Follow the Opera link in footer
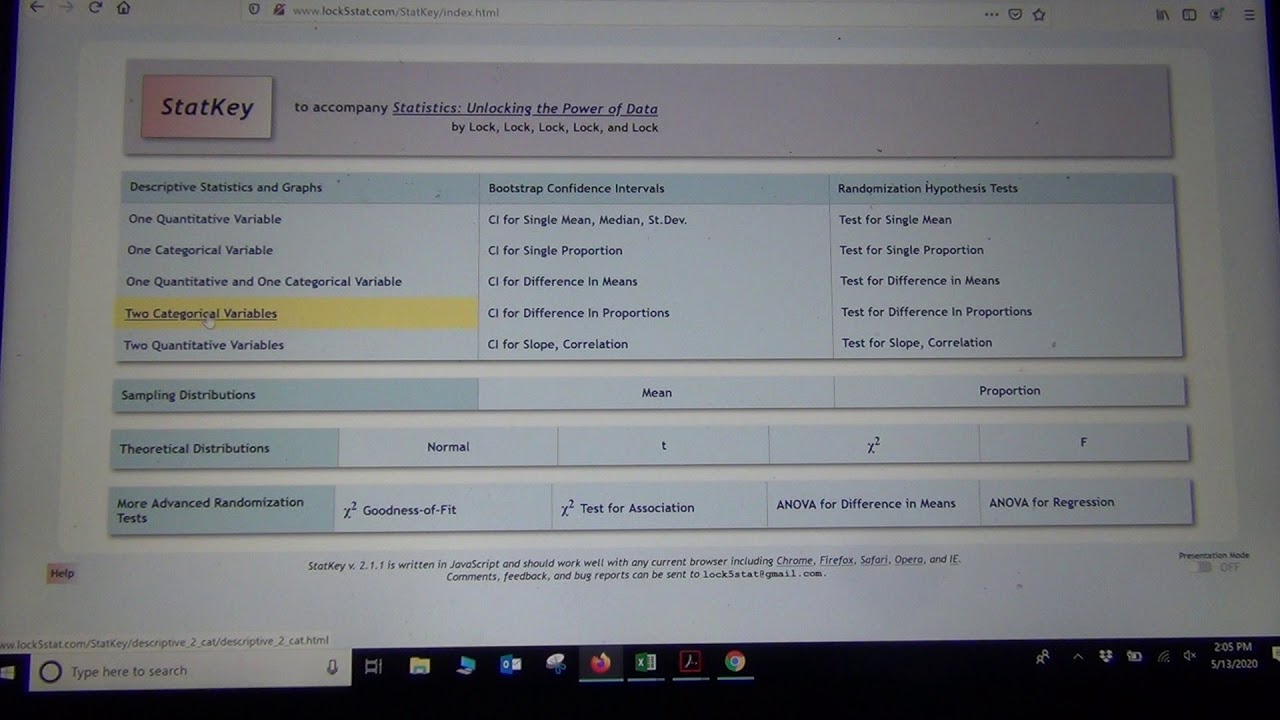This screenshot has width=1280, height=720. tap(909, 560)
